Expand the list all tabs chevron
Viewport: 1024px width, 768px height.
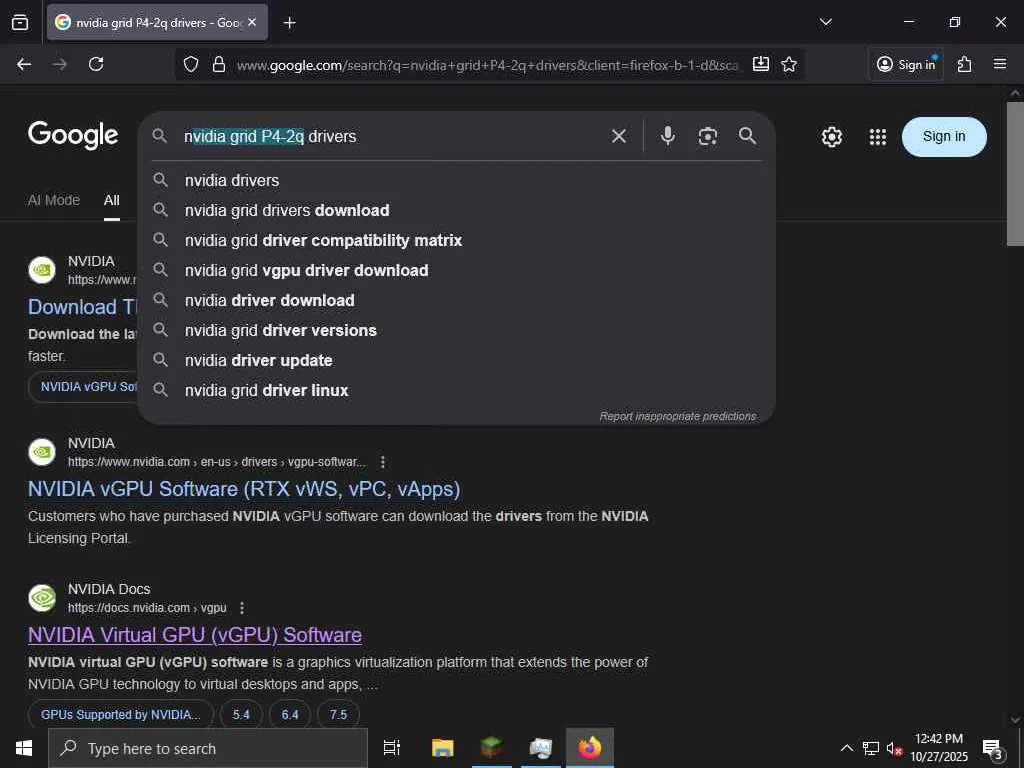pos(825,22)
